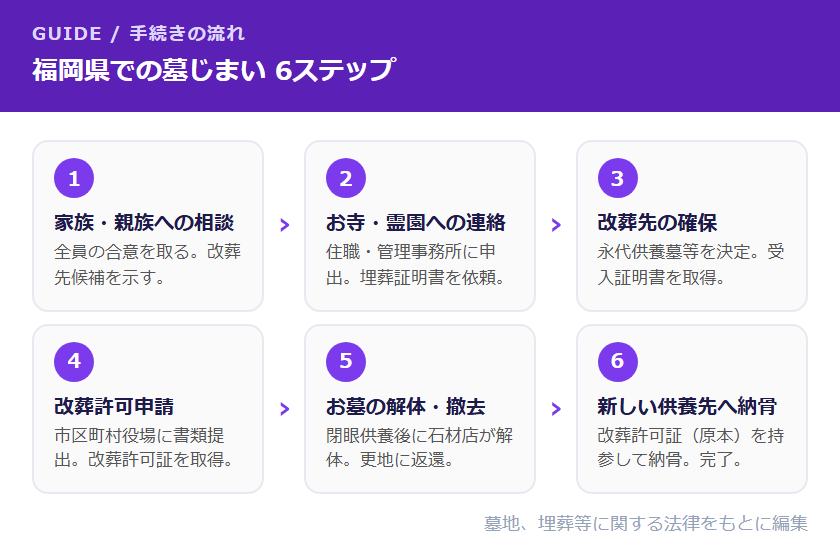
Task: Click the 福岡県での墓じまい 6ステップ main title
Action: [x=213, y=71]
